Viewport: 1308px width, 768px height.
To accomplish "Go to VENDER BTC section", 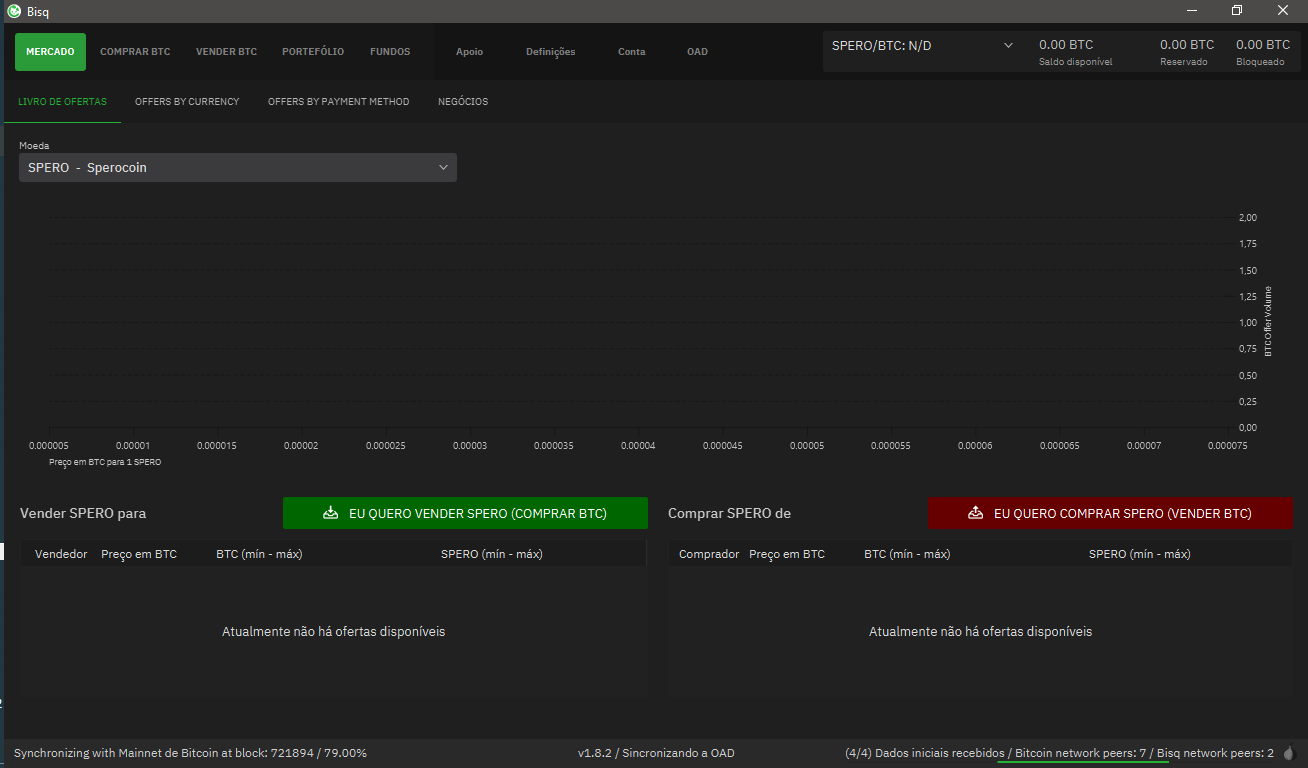I will 226,52.
